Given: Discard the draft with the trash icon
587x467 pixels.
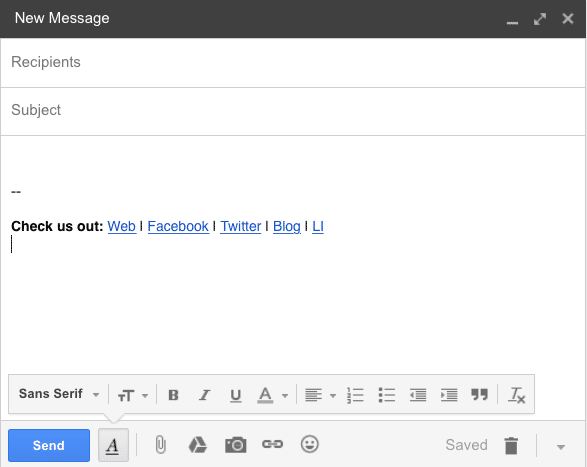Looking at the screenshot, I should (511, 445).
